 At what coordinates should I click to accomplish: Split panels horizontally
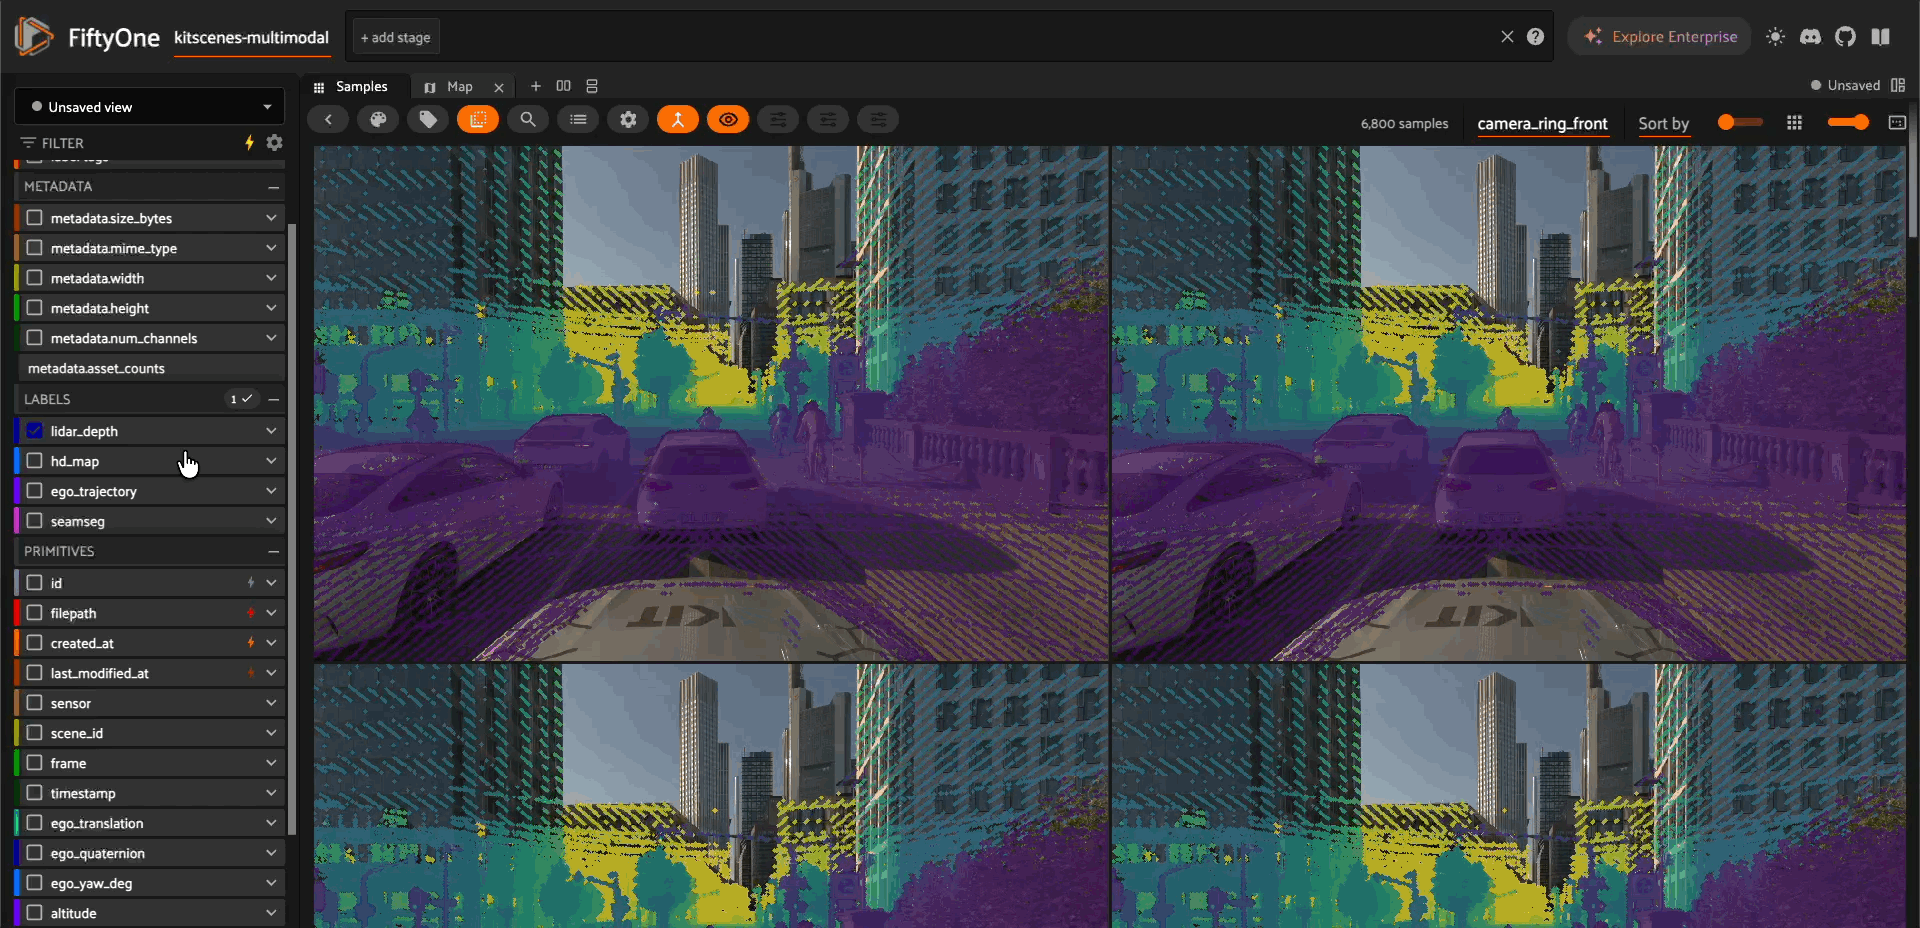[x=564, y=86]
